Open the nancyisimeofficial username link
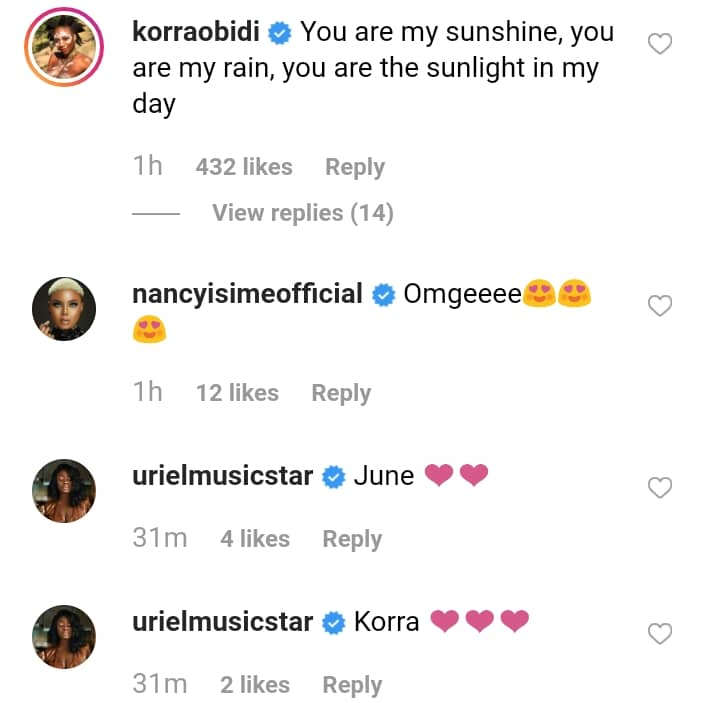720x703 pixels. coord(247,294)
